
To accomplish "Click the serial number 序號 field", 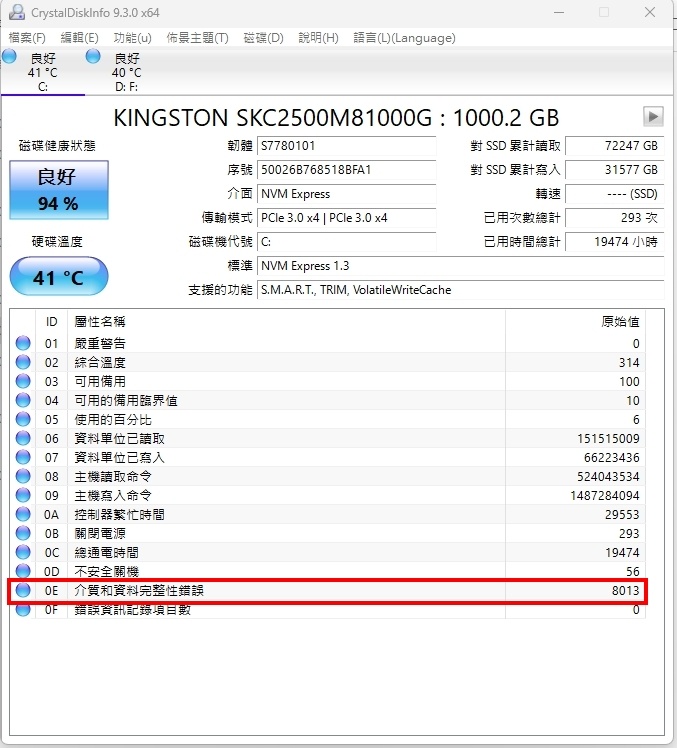I will [x=347, y=170].
